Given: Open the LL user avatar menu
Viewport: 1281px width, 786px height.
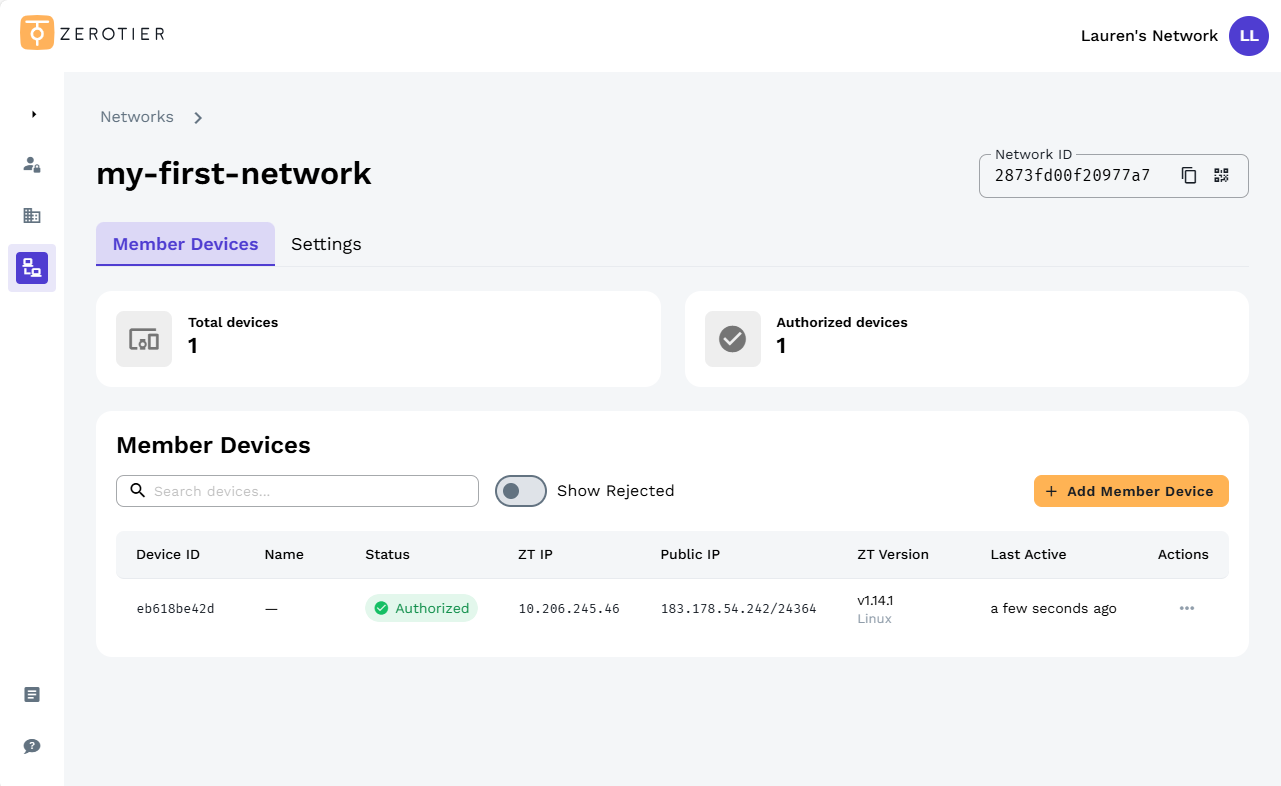Looking at the screenshot, I should (x=1248, y=36).
